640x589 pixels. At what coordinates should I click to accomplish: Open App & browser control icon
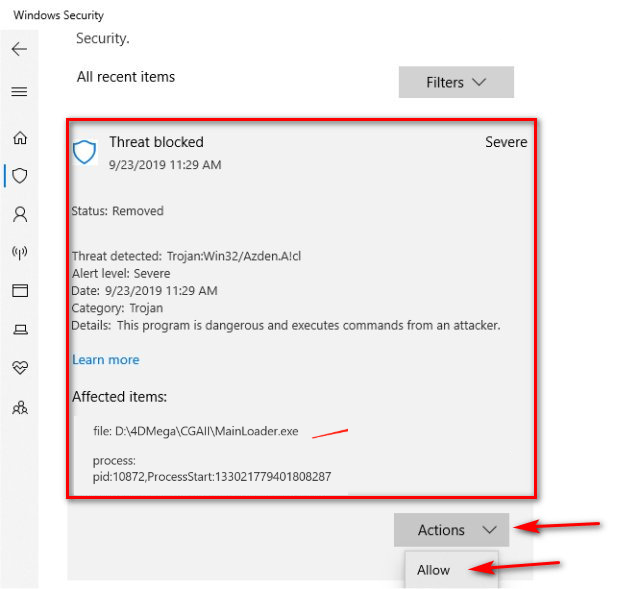19,290
